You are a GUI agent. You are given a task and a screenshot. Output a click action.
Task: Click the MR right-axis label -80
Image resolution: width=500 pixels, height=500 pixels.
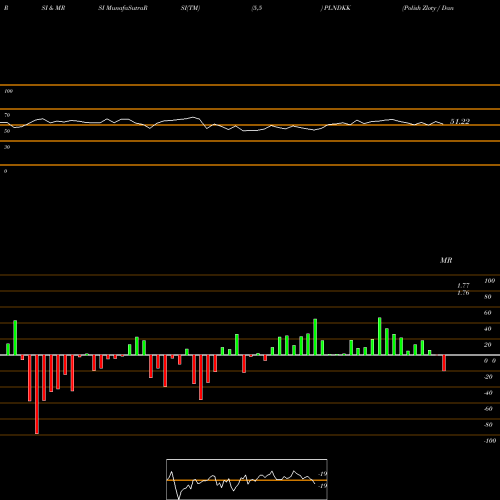[488, 425]
